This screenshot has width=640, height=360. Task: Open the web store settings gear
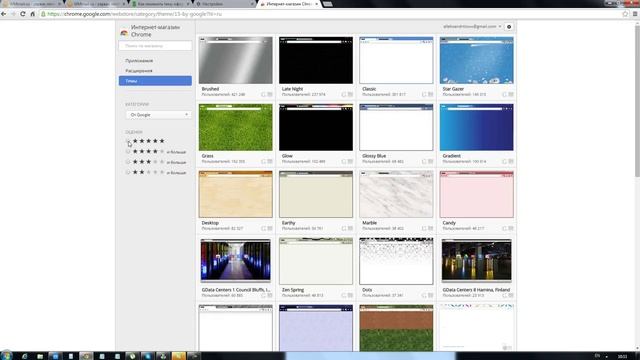coord(509,27)
